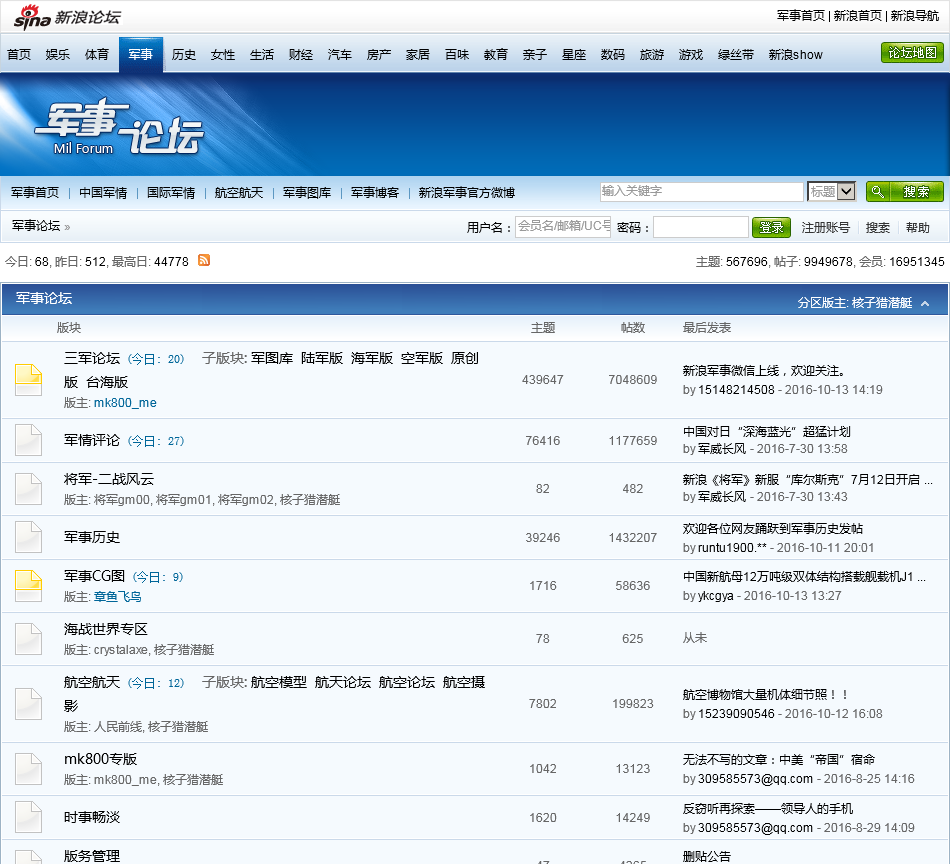Image resolution: width=950 pixels, height=864 pixels.
Task: Click the document icon beside 军情评论
Action: pyautogui.click(x=28, y=440)
